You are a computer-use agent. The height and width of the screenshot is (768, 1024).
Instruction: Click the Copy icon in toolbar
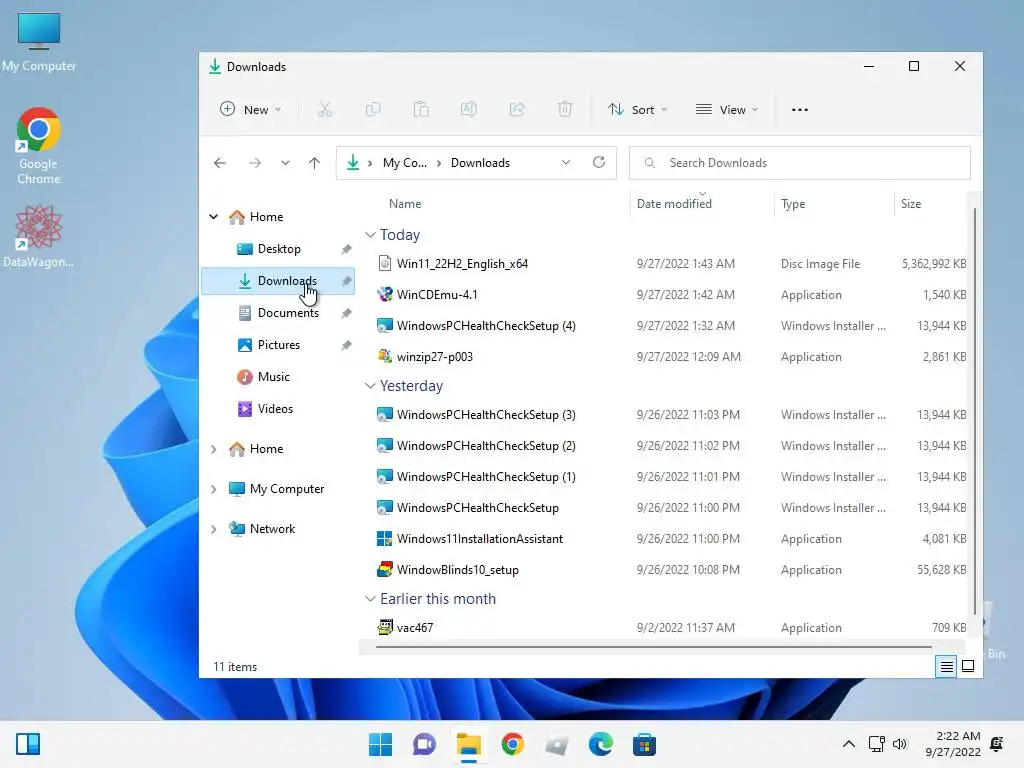click(373, 110)
